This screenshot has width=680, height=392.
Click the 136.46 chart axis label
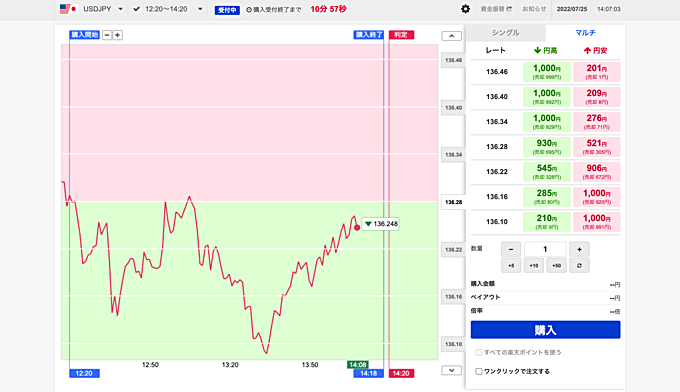[x=453, y=60]
